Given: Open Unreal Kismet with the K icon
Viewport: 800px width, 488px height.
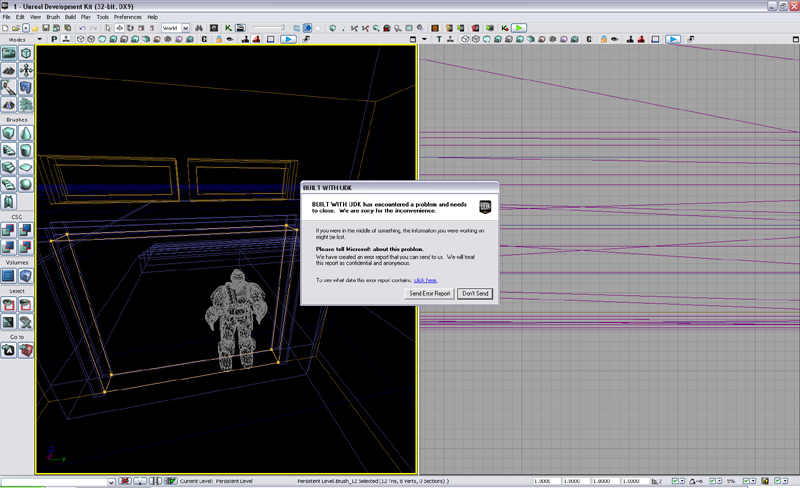Looking at the screenshot, I should pyautogui.click(x=229, y=28).
